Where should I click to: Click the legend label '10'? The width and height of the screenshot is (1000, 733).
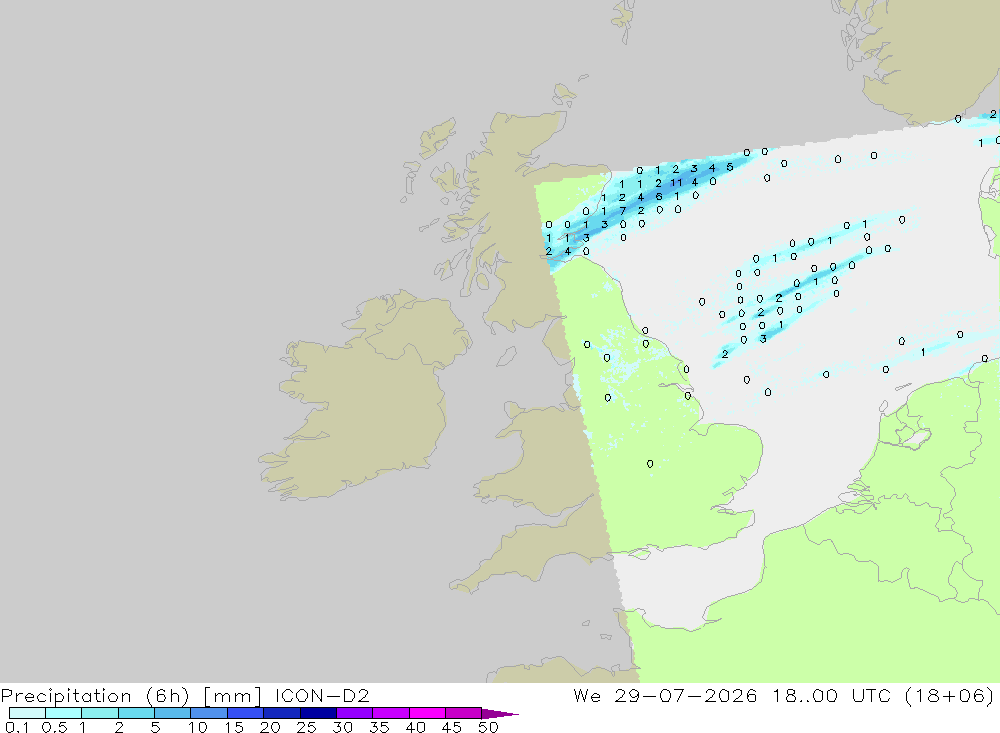(198, 727)
